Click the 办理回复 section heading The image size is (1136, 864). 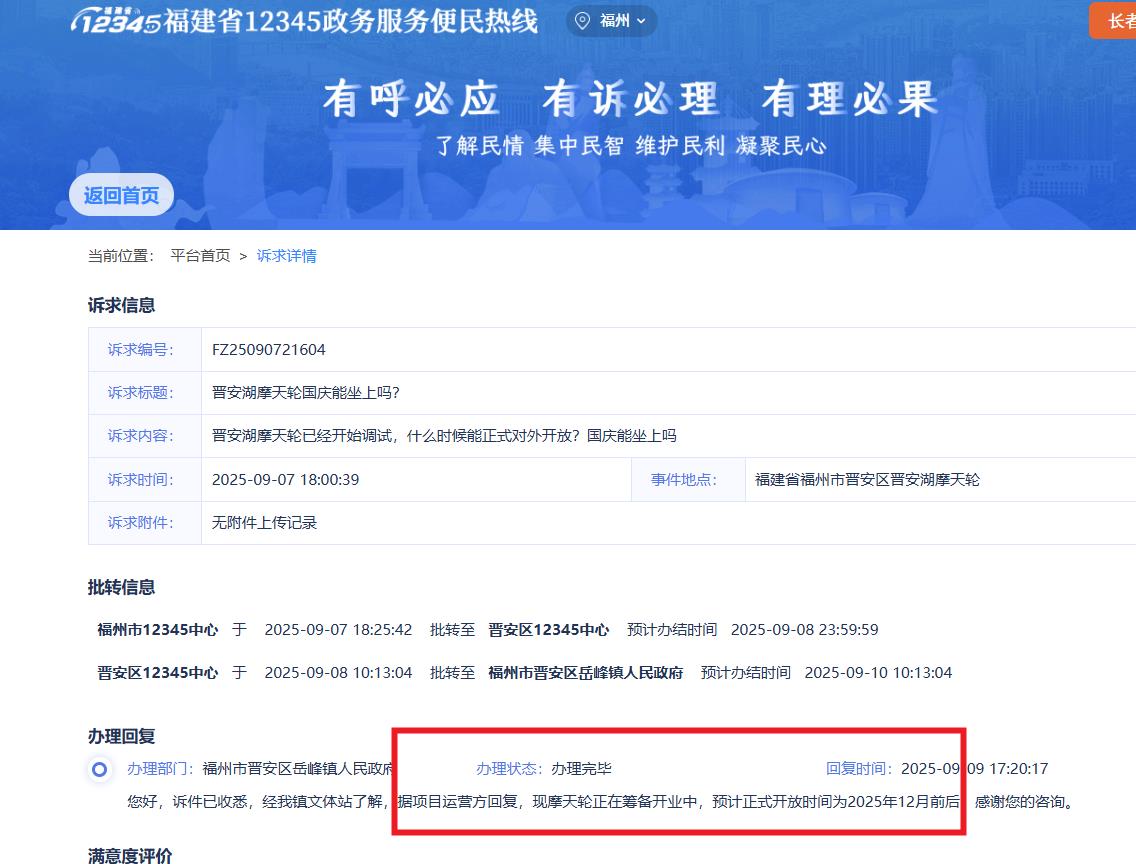[121, 736]
